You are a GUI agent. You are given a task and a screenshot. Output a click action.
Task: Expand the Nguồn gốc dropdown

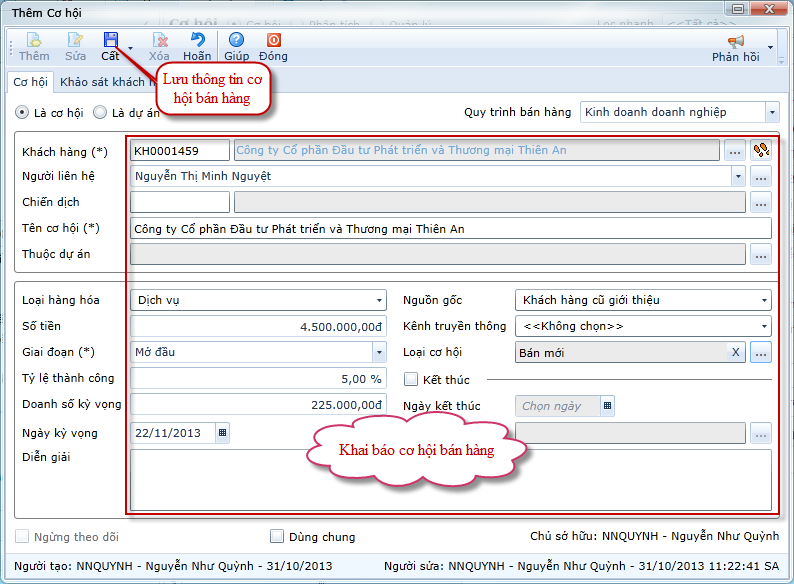(764, 300)
